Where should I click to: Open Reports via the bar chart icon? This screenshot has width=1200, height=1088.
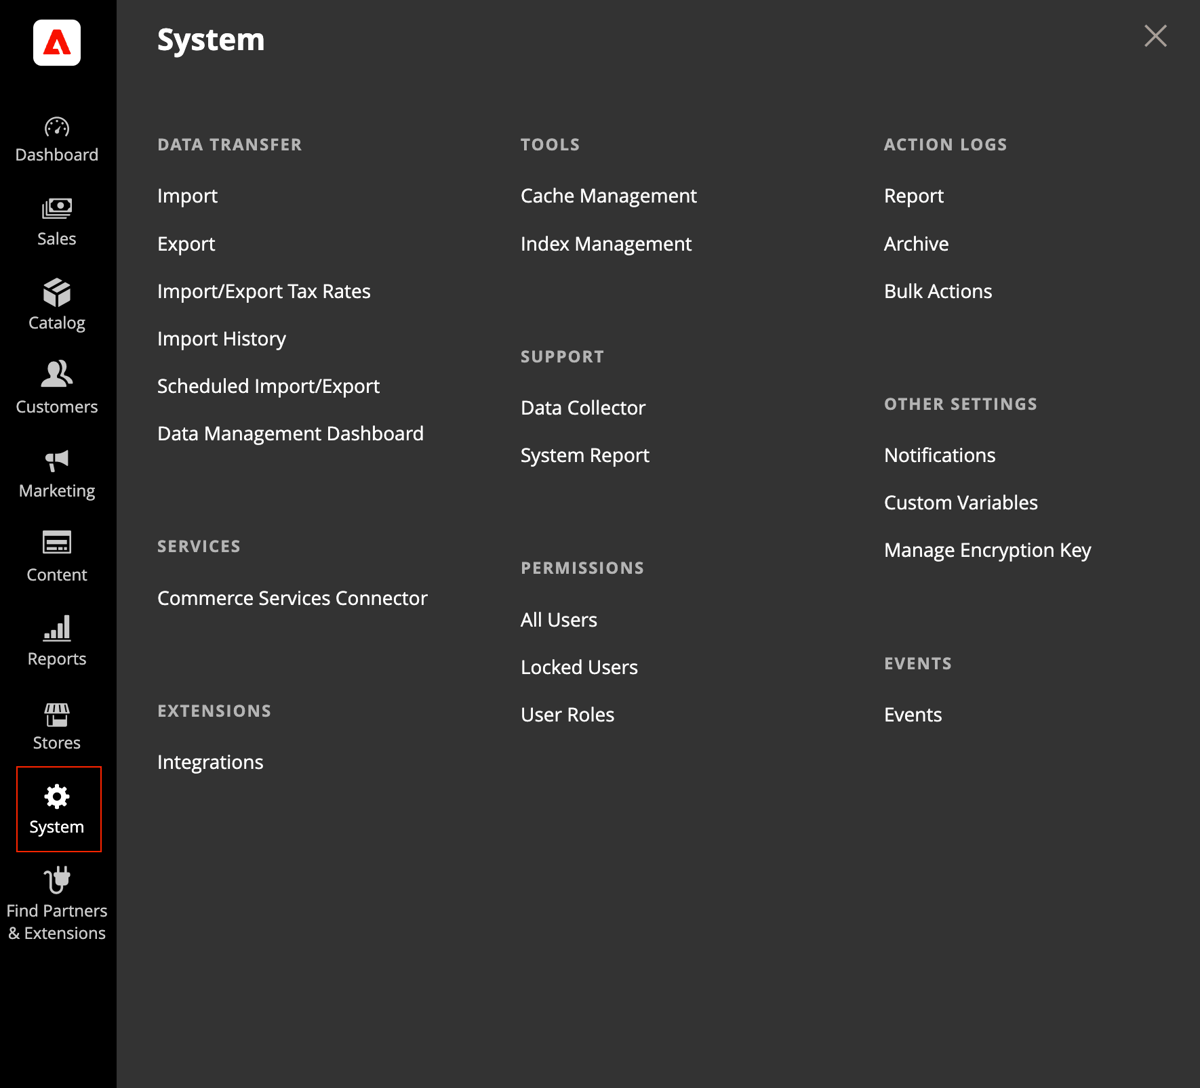click(56, 640)
